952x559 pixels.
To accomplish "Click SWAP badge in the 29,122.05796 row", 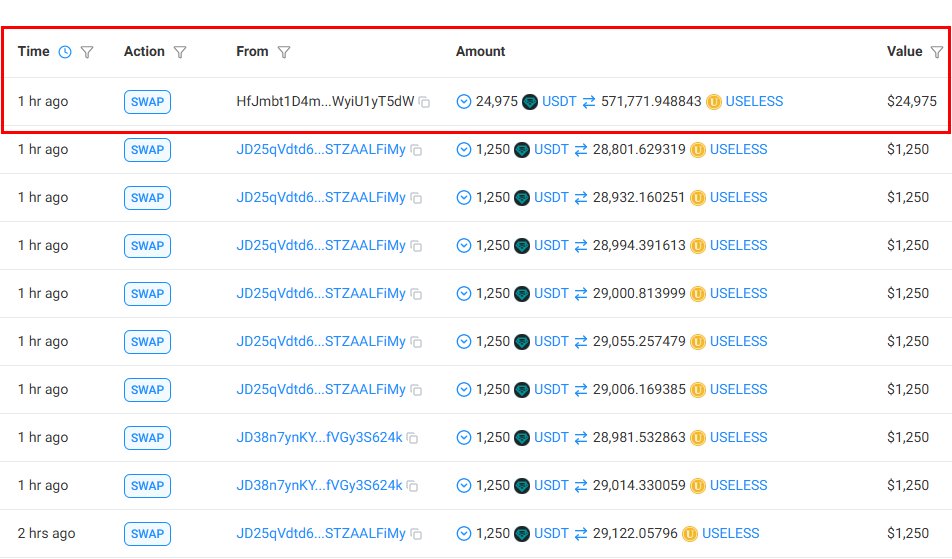I will 148,534.
